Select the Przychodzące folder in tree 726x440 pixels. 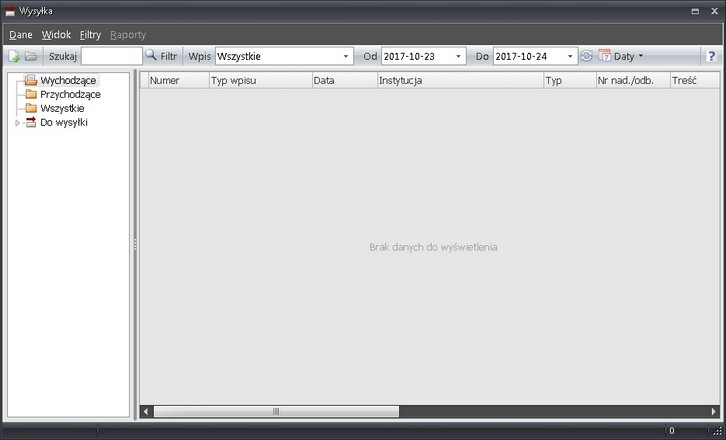(70, 94)
